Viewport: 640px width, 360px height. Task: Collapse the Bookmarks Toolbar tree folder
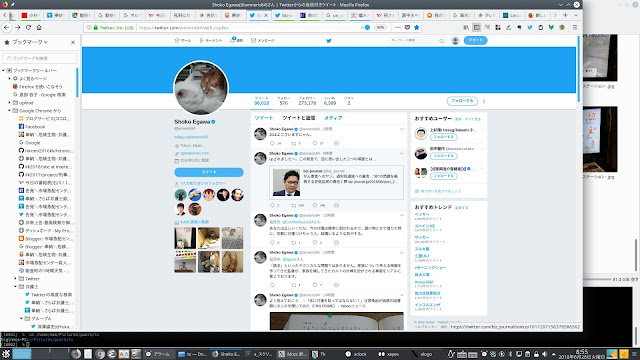tap(3, 70)
